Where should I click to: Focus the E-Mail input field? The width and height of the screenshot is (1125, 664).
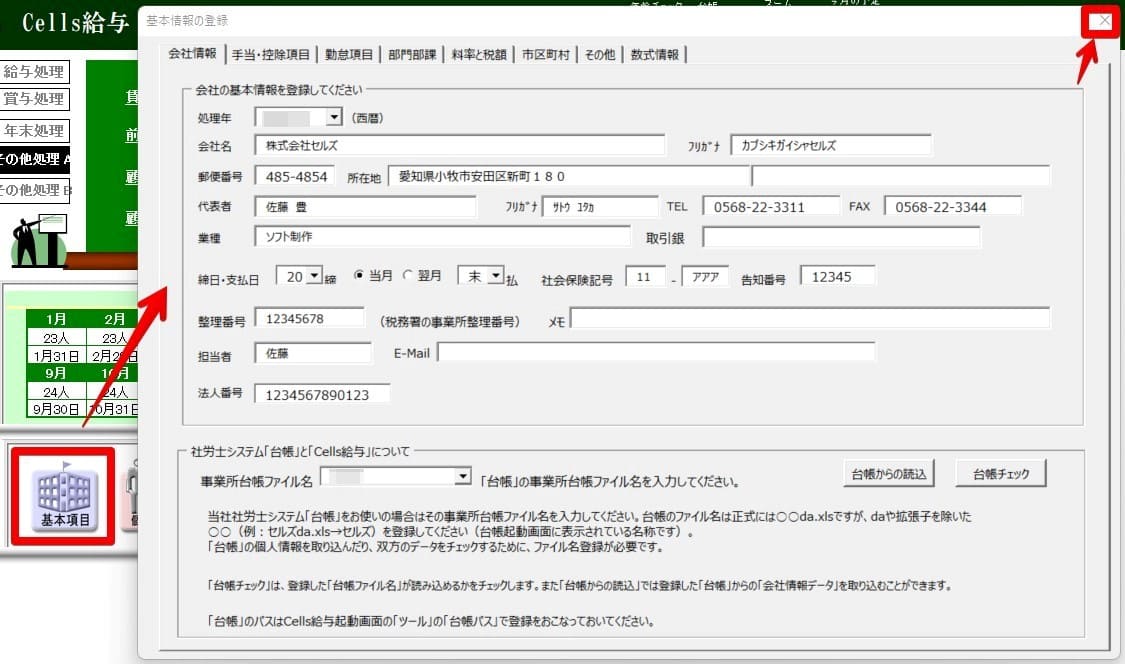pos(655,353)
